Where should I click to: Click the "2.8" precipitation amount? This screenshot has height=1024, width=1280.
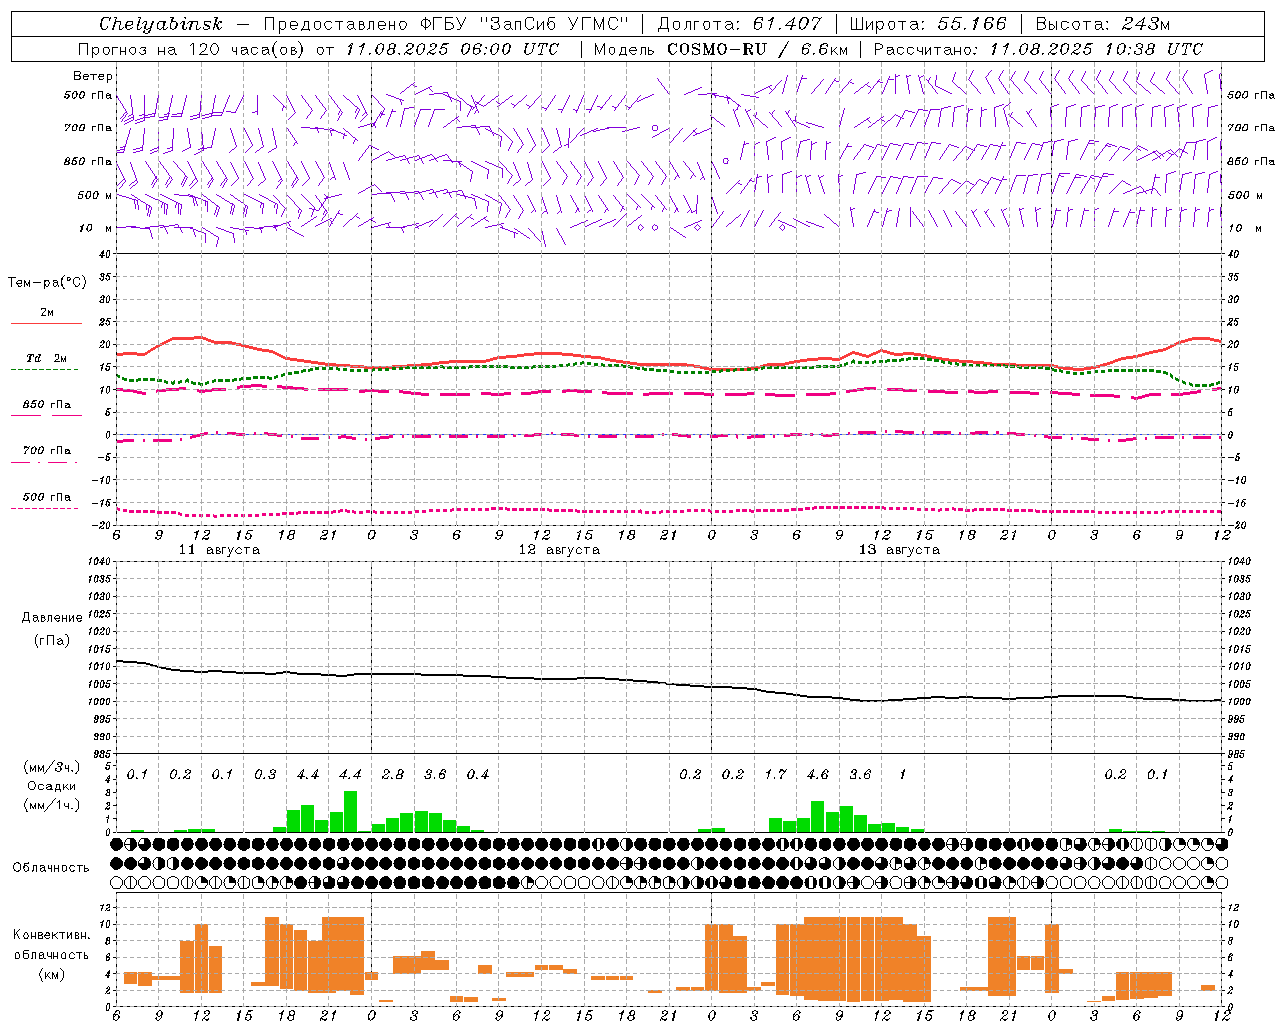click(x=393, y=775)
